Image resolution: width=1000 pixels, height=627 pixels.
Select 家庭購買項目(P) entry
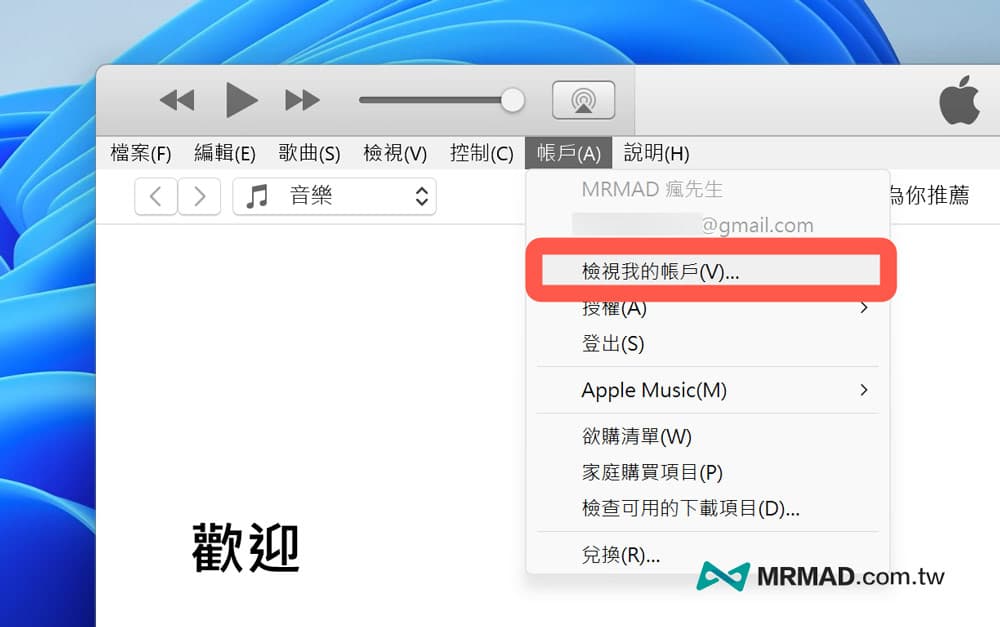[708, 472]
